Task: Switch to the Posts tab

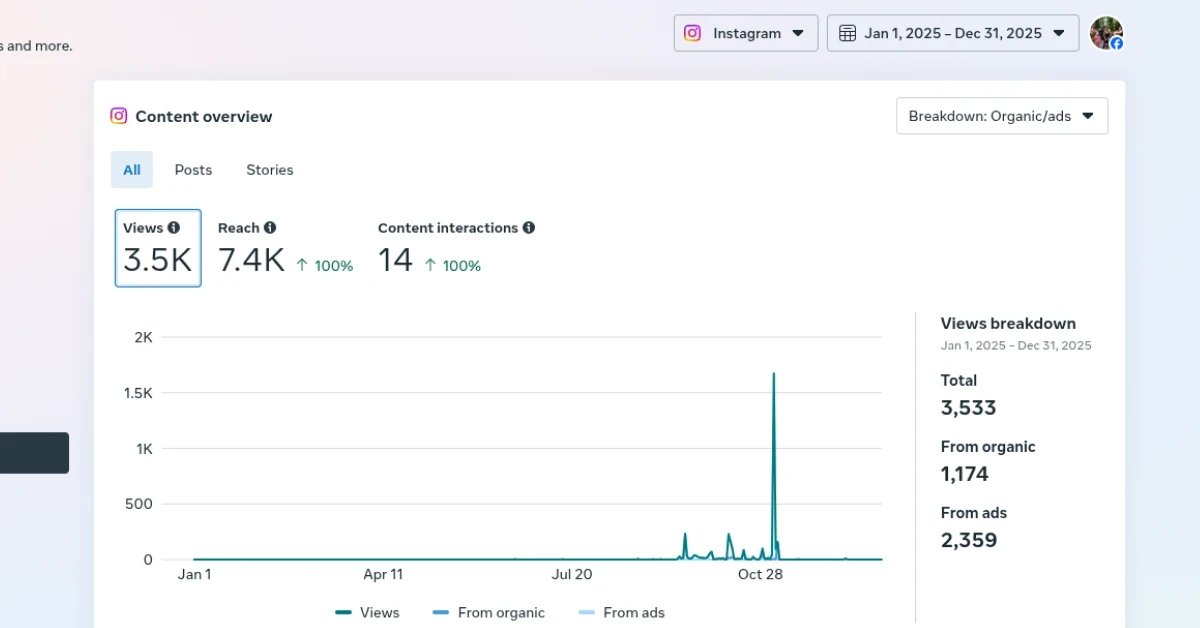Action: tap(193, 170)
